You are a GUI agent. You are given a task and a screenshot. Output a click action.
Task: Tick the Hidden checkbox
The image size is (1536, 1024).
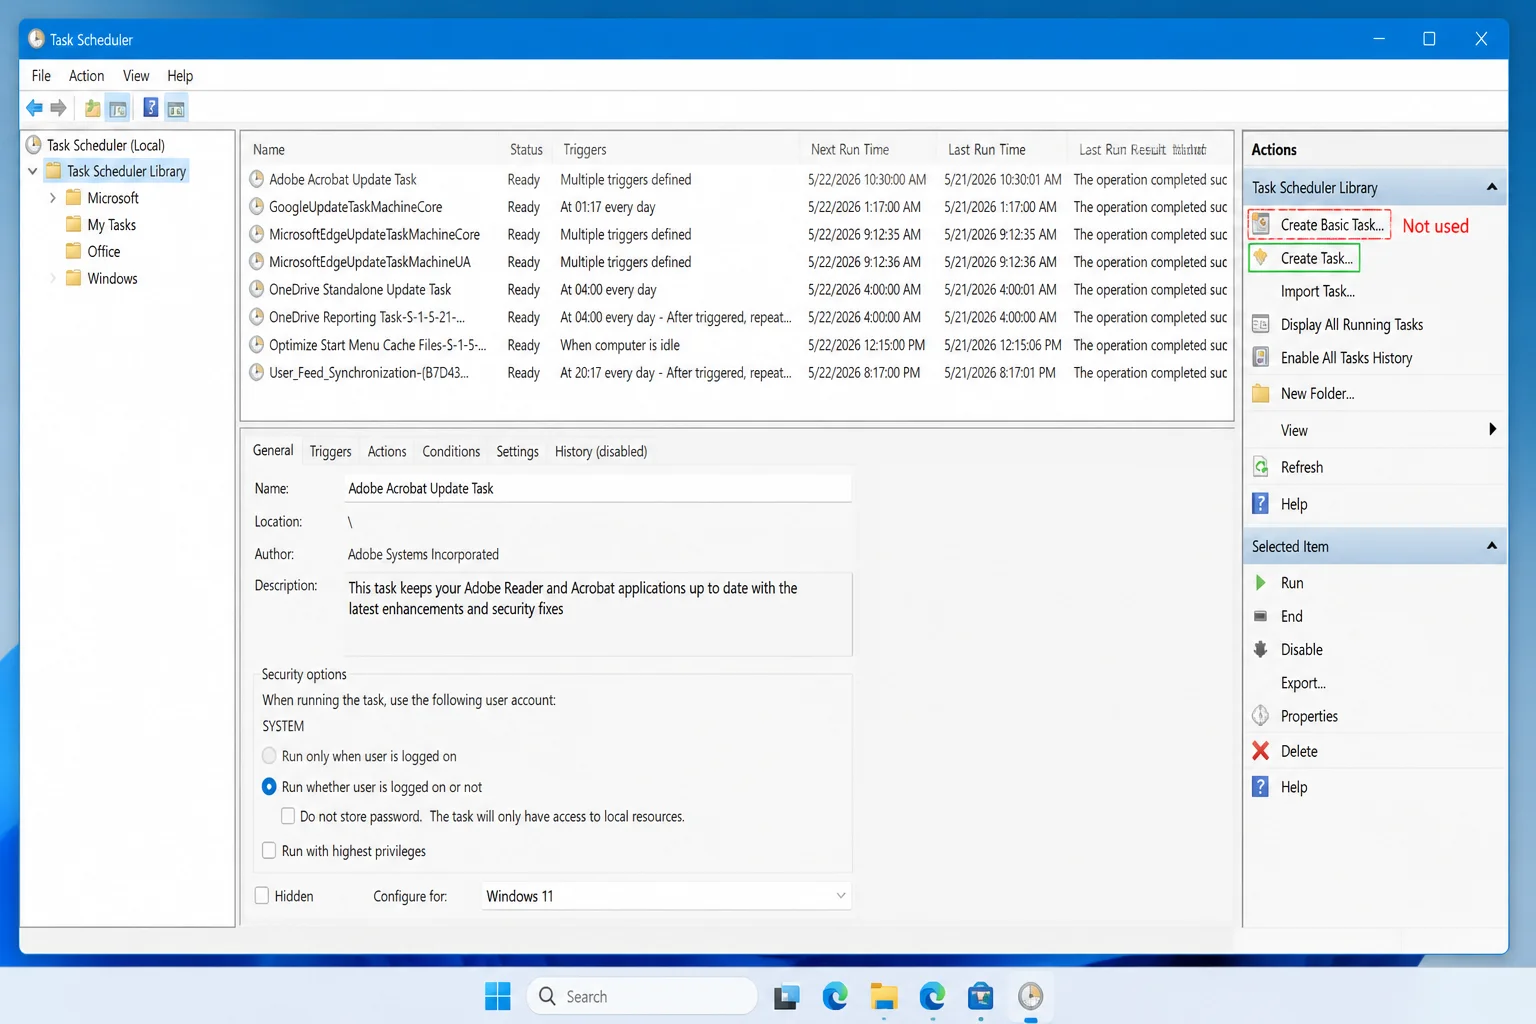coord(262,896)
